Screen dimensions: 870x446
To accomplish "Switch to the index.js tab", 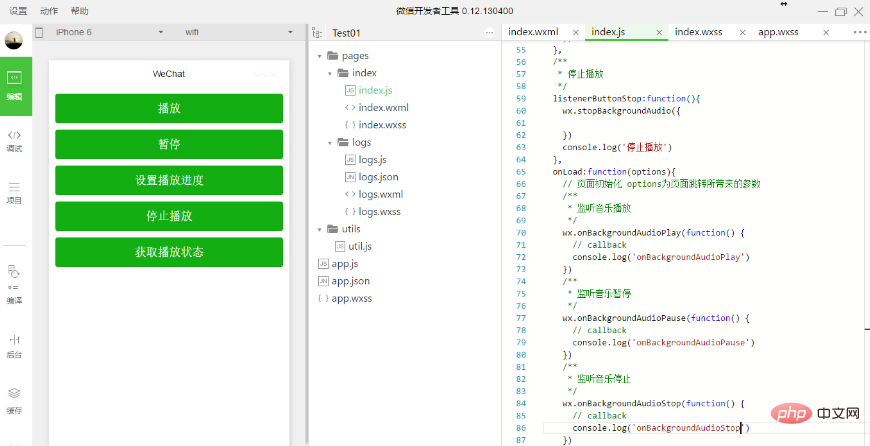I will coord(608,32).
